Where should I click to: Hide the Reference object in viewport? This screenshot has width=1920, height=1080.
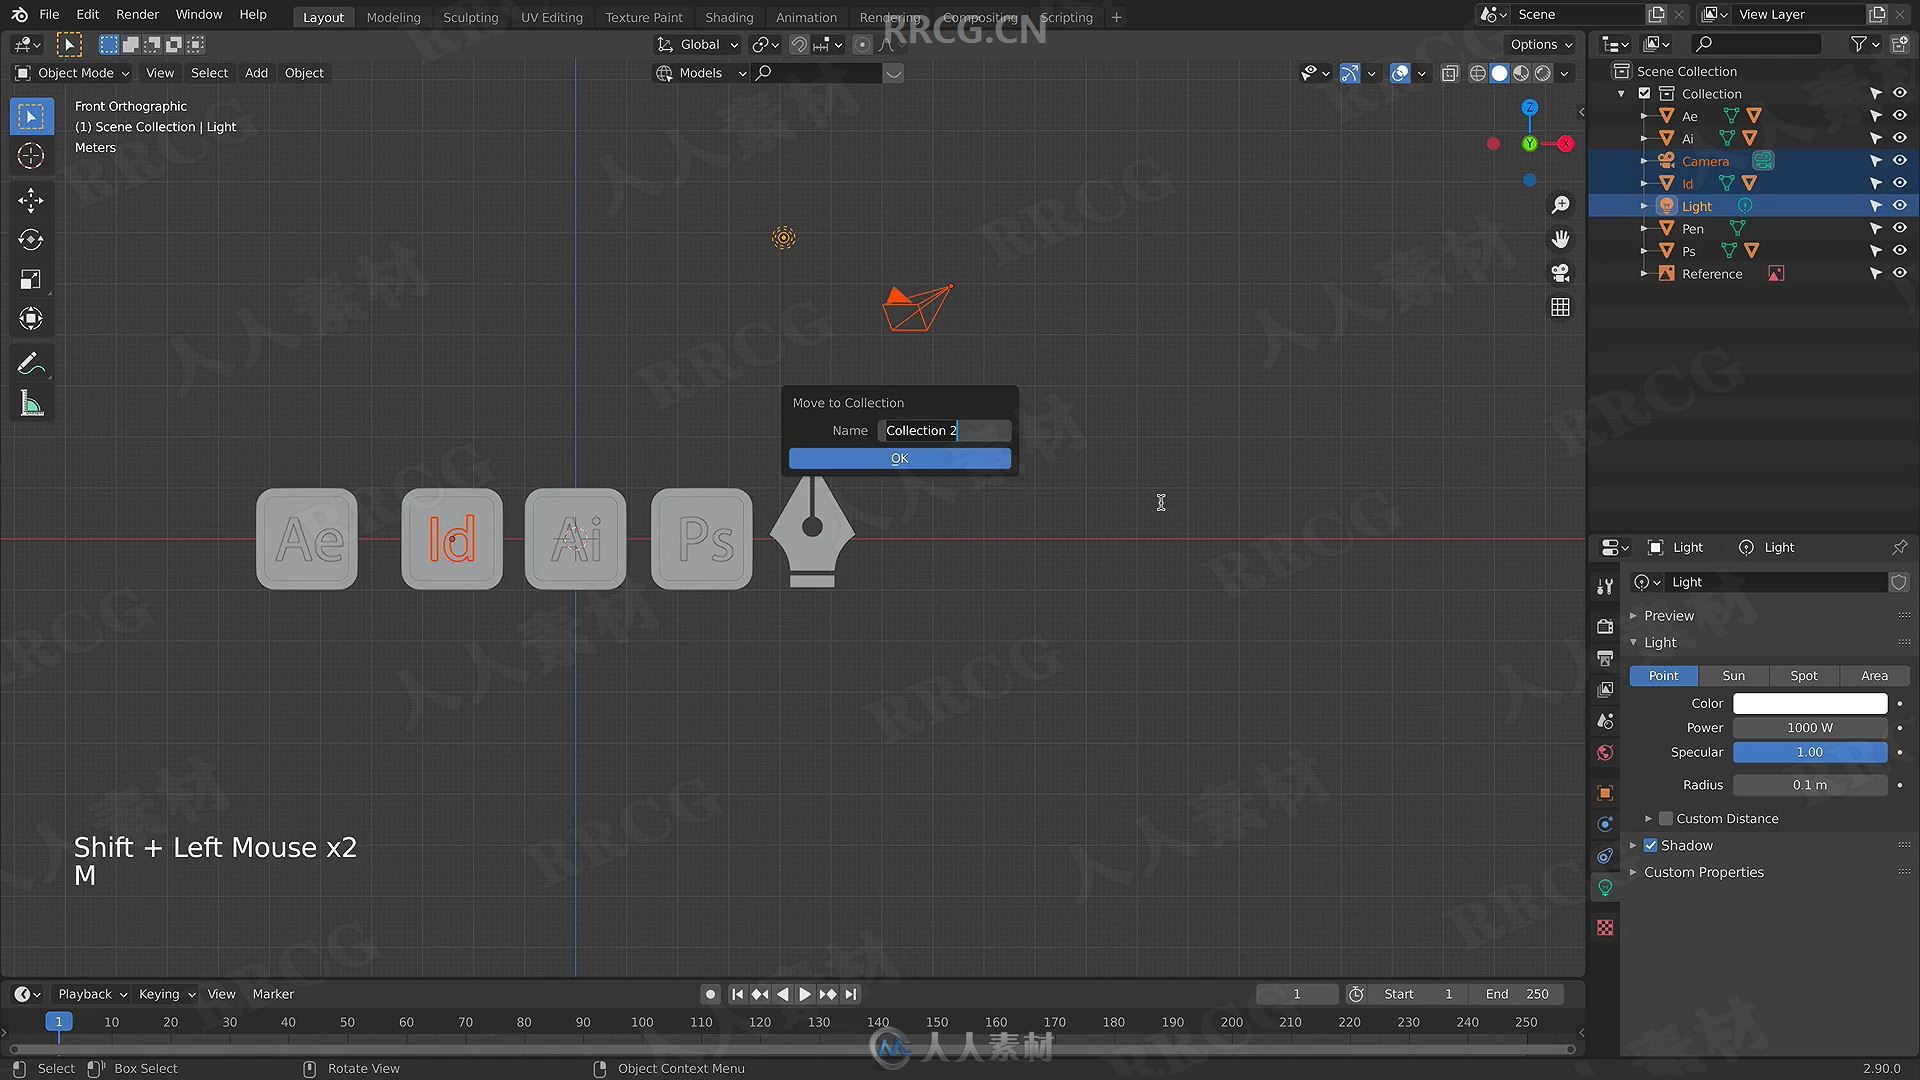click(x=1899, y=273)
